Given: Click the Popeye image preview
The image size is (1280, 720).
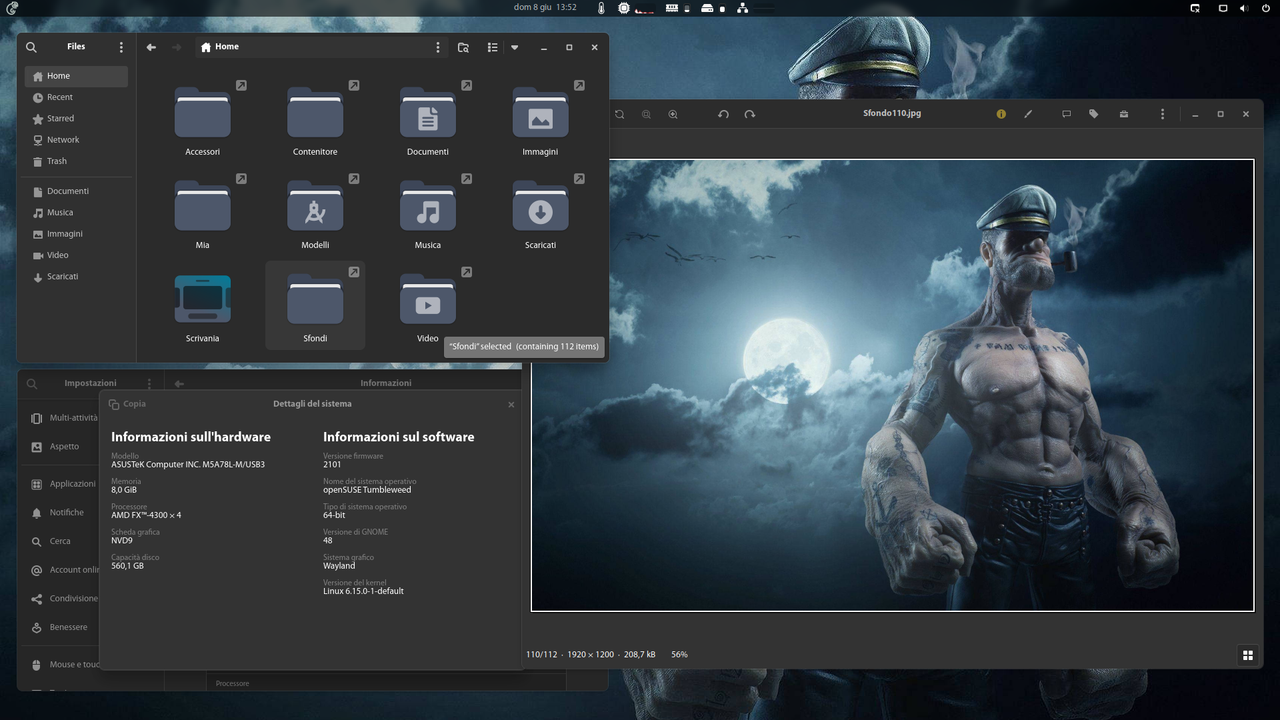Looking at the screenshot, I should click(892, 385).
